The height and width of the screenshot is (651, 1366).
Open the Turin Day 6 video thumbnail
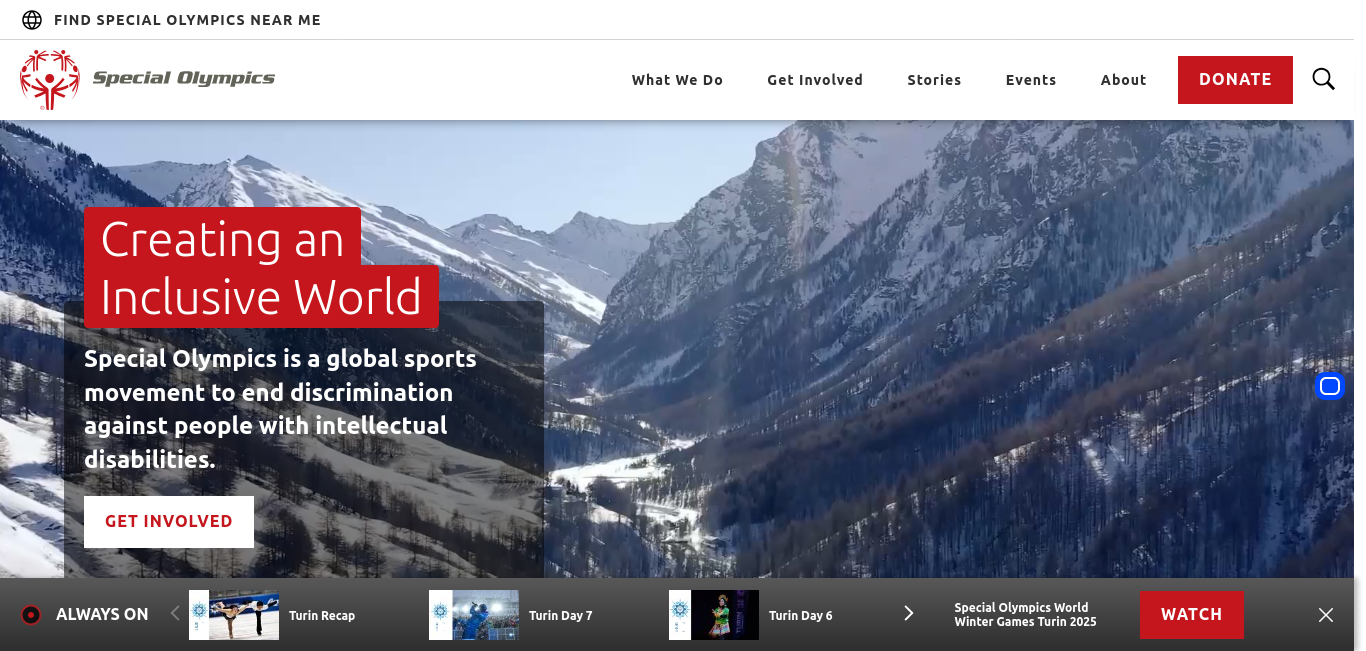click(714, 615)
